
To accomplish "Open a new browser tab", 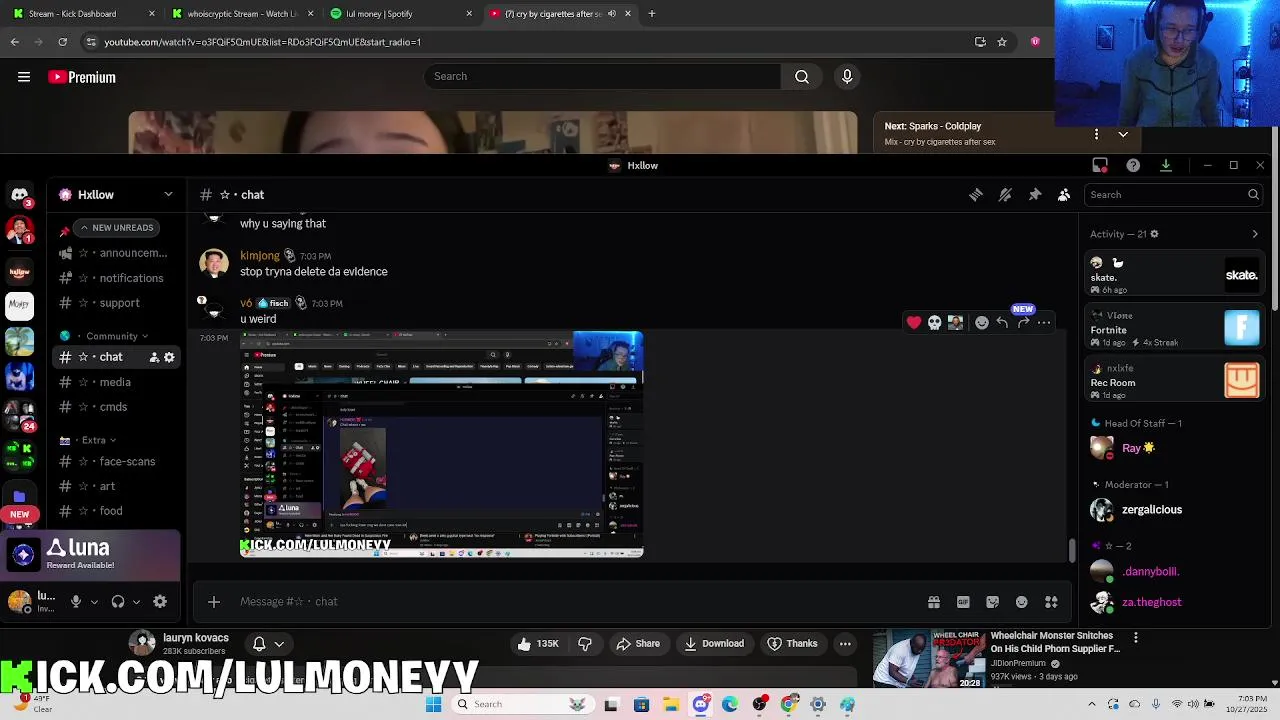I will pos(652,14).
